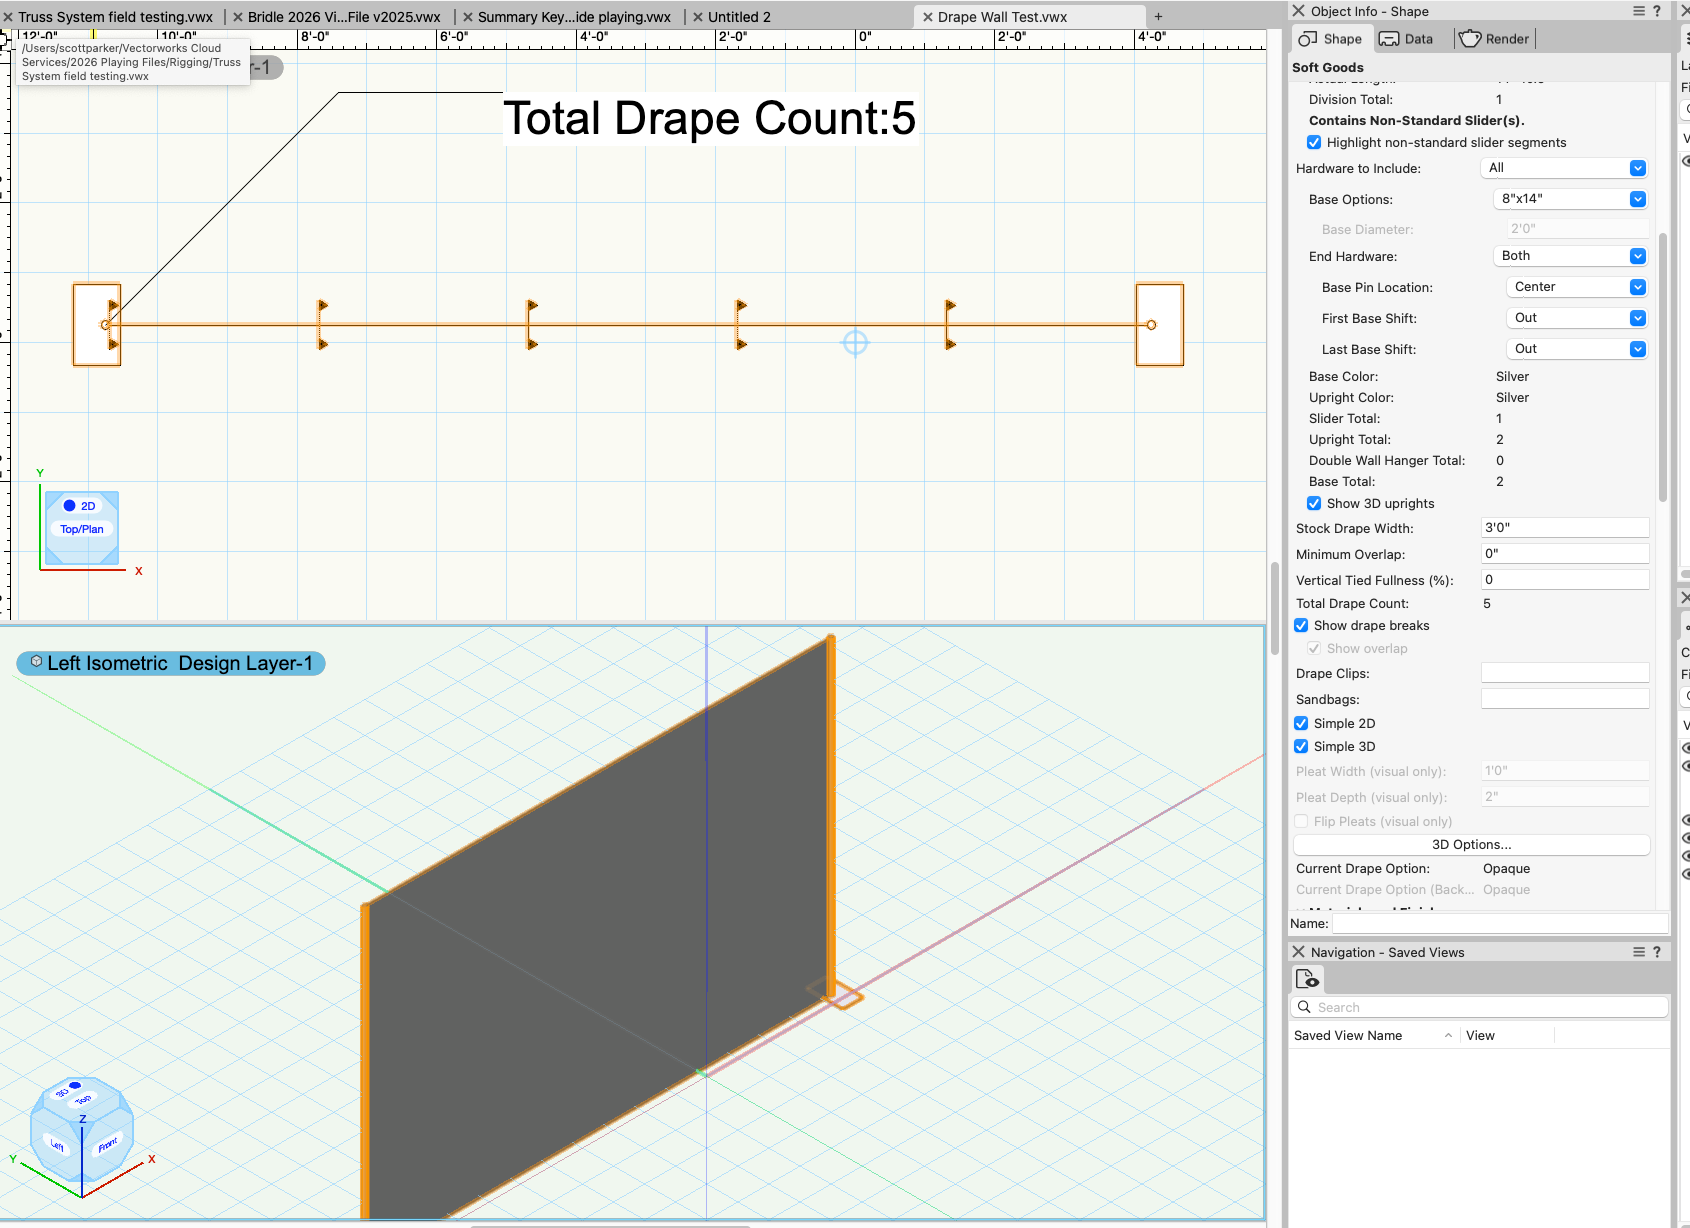Switch to the Render tab
The image size is (1690, 1228).
[1494, 39]
